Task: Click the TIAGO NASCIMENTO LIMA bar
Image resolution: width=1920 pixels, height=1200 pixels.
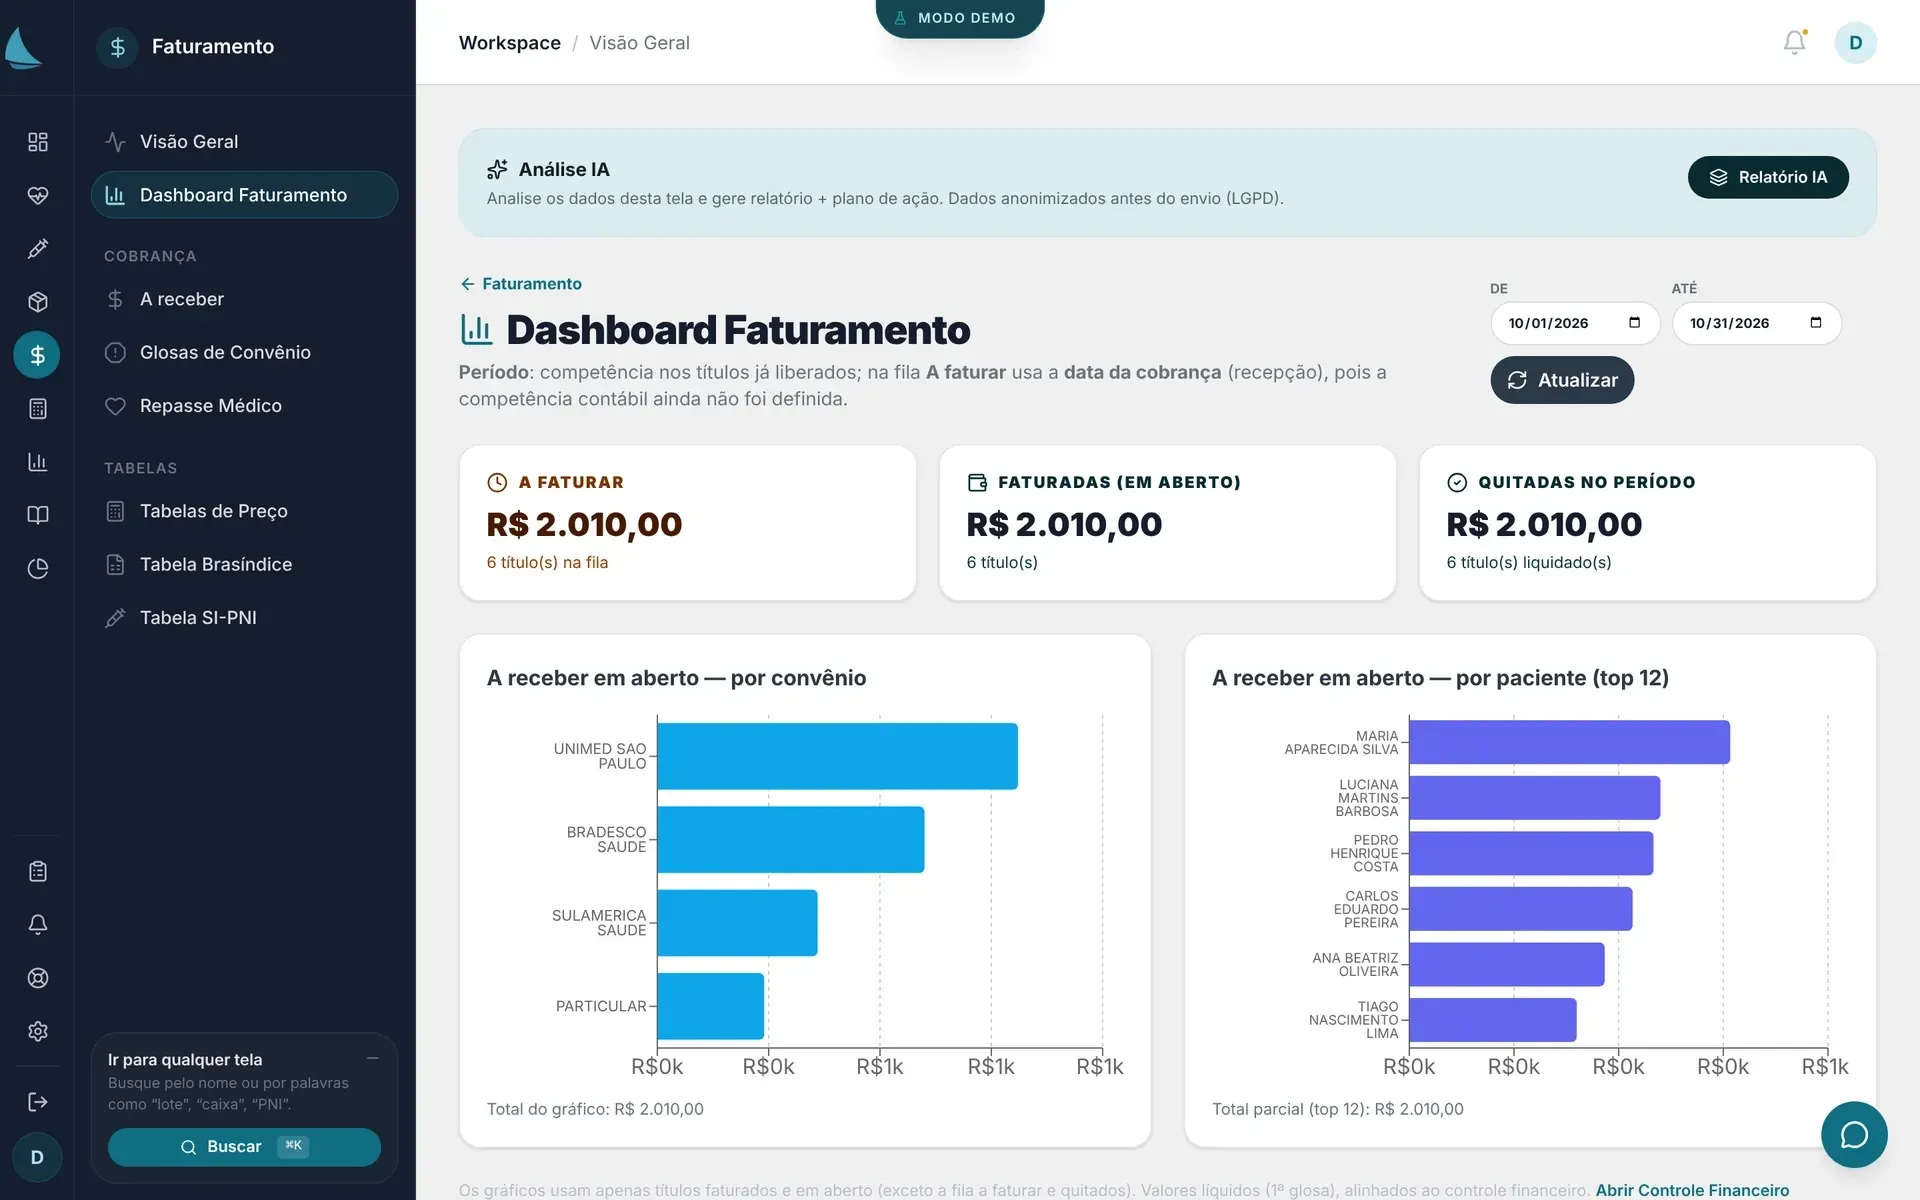Action: (x=1493, y=1020)
